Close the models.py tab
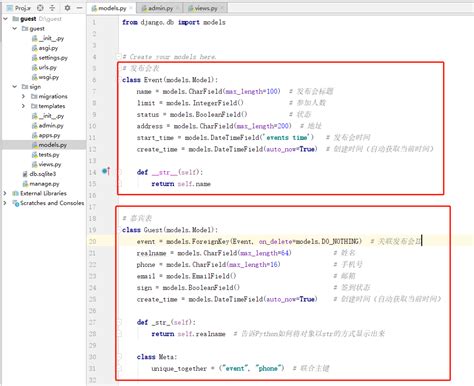The width and height of the screenshot is (474, 386). [x=131, y=8]
